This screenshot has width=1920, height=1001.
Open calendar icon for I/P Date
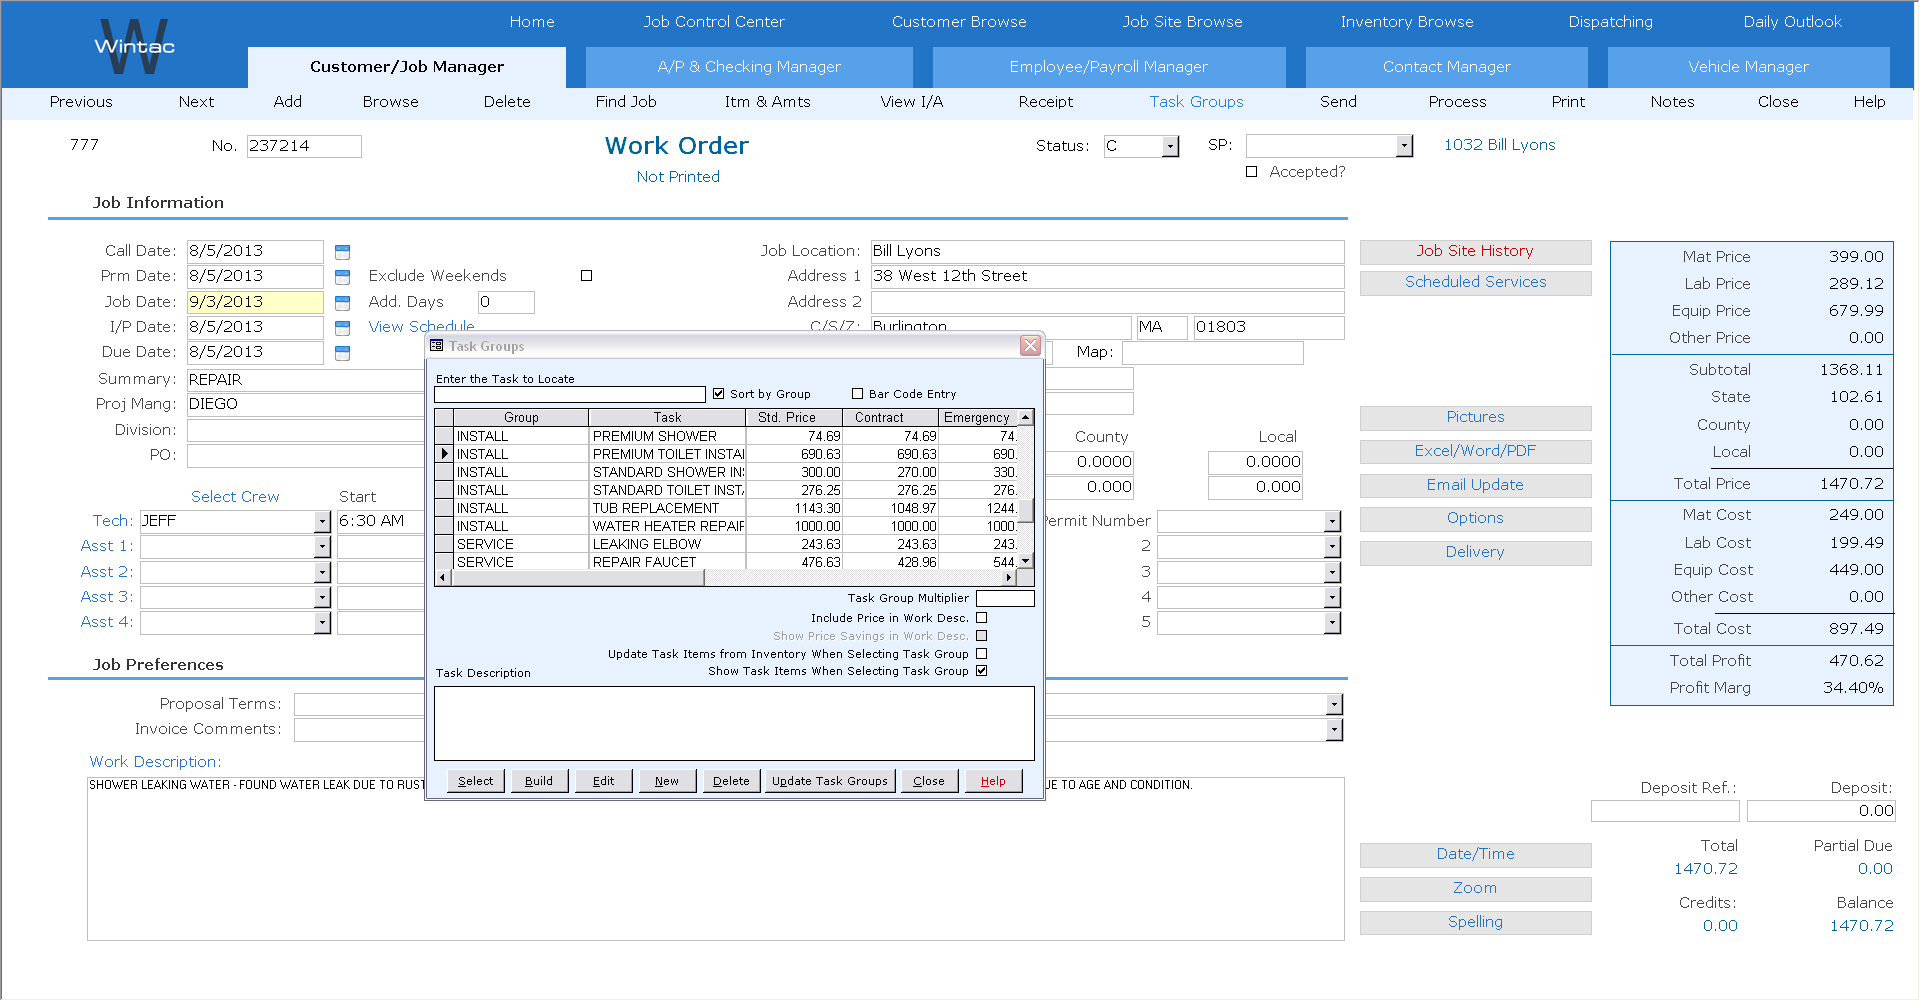click(x=342, y=328)
